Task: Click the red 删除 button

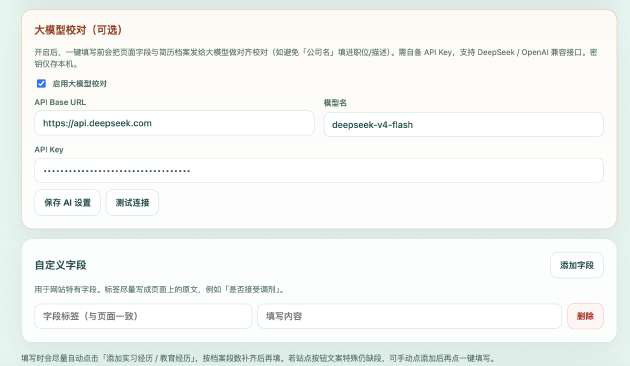Action: click(x=585, y=316)
